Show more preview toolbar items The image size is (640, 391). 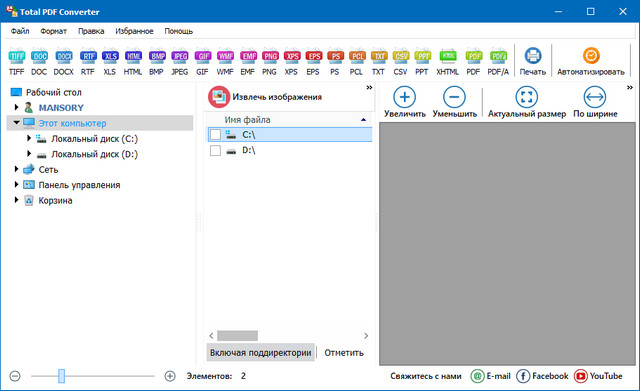pos(629,87)
